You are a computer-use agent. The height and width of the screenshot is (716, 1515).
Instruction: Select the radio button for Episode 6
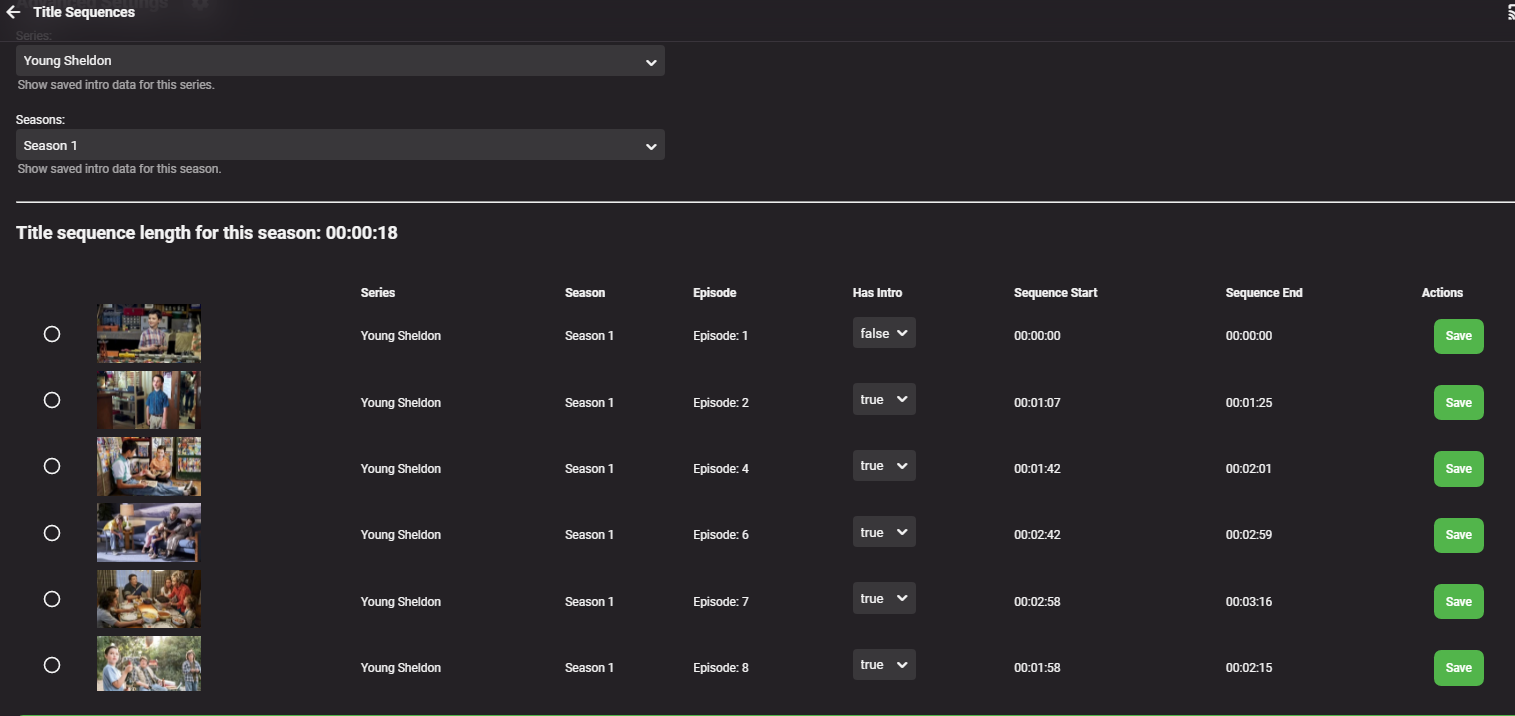click(52, 533)
